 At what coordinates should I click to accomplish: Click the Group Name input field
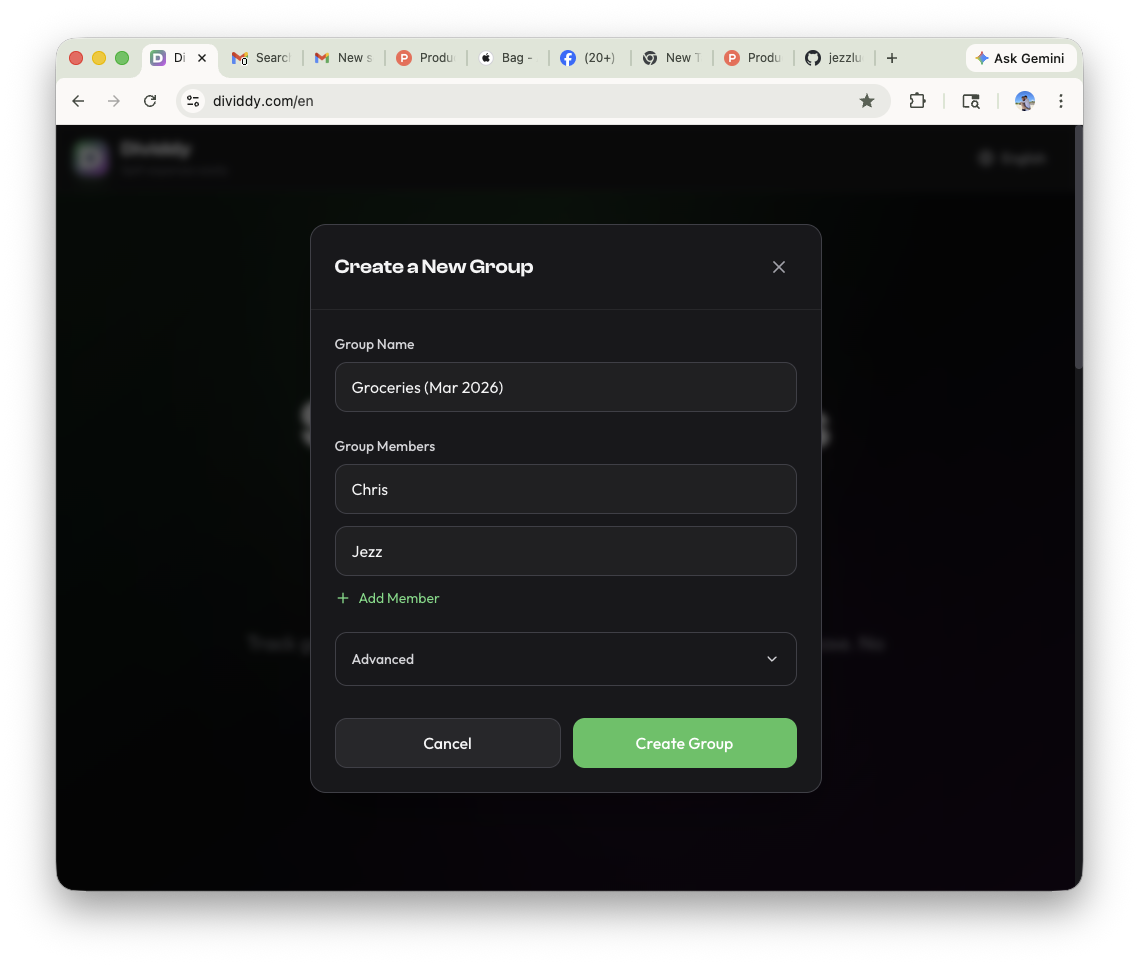pos(566,387)
